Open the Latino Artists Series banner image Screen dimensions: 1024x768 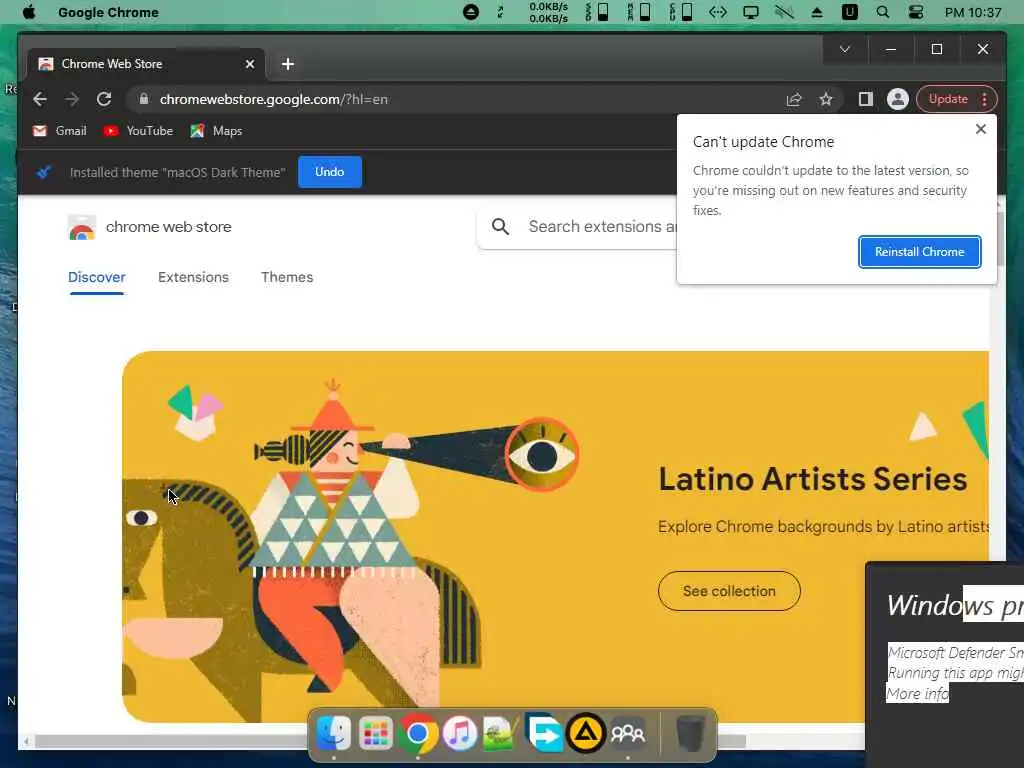pos(555,536)
